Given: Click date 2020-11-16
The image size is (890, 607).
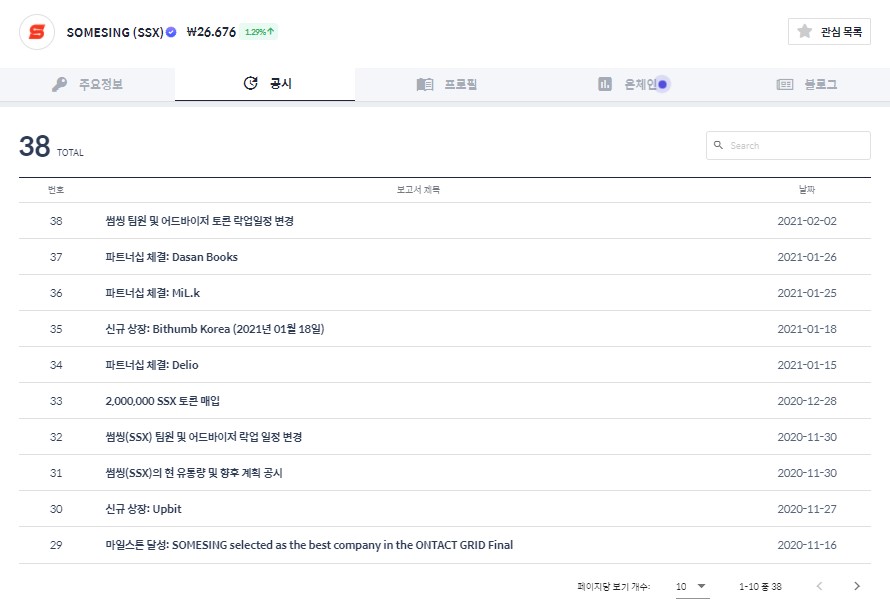Looking at the screenshot, I should pyautogui.click(x=807, y=545).
